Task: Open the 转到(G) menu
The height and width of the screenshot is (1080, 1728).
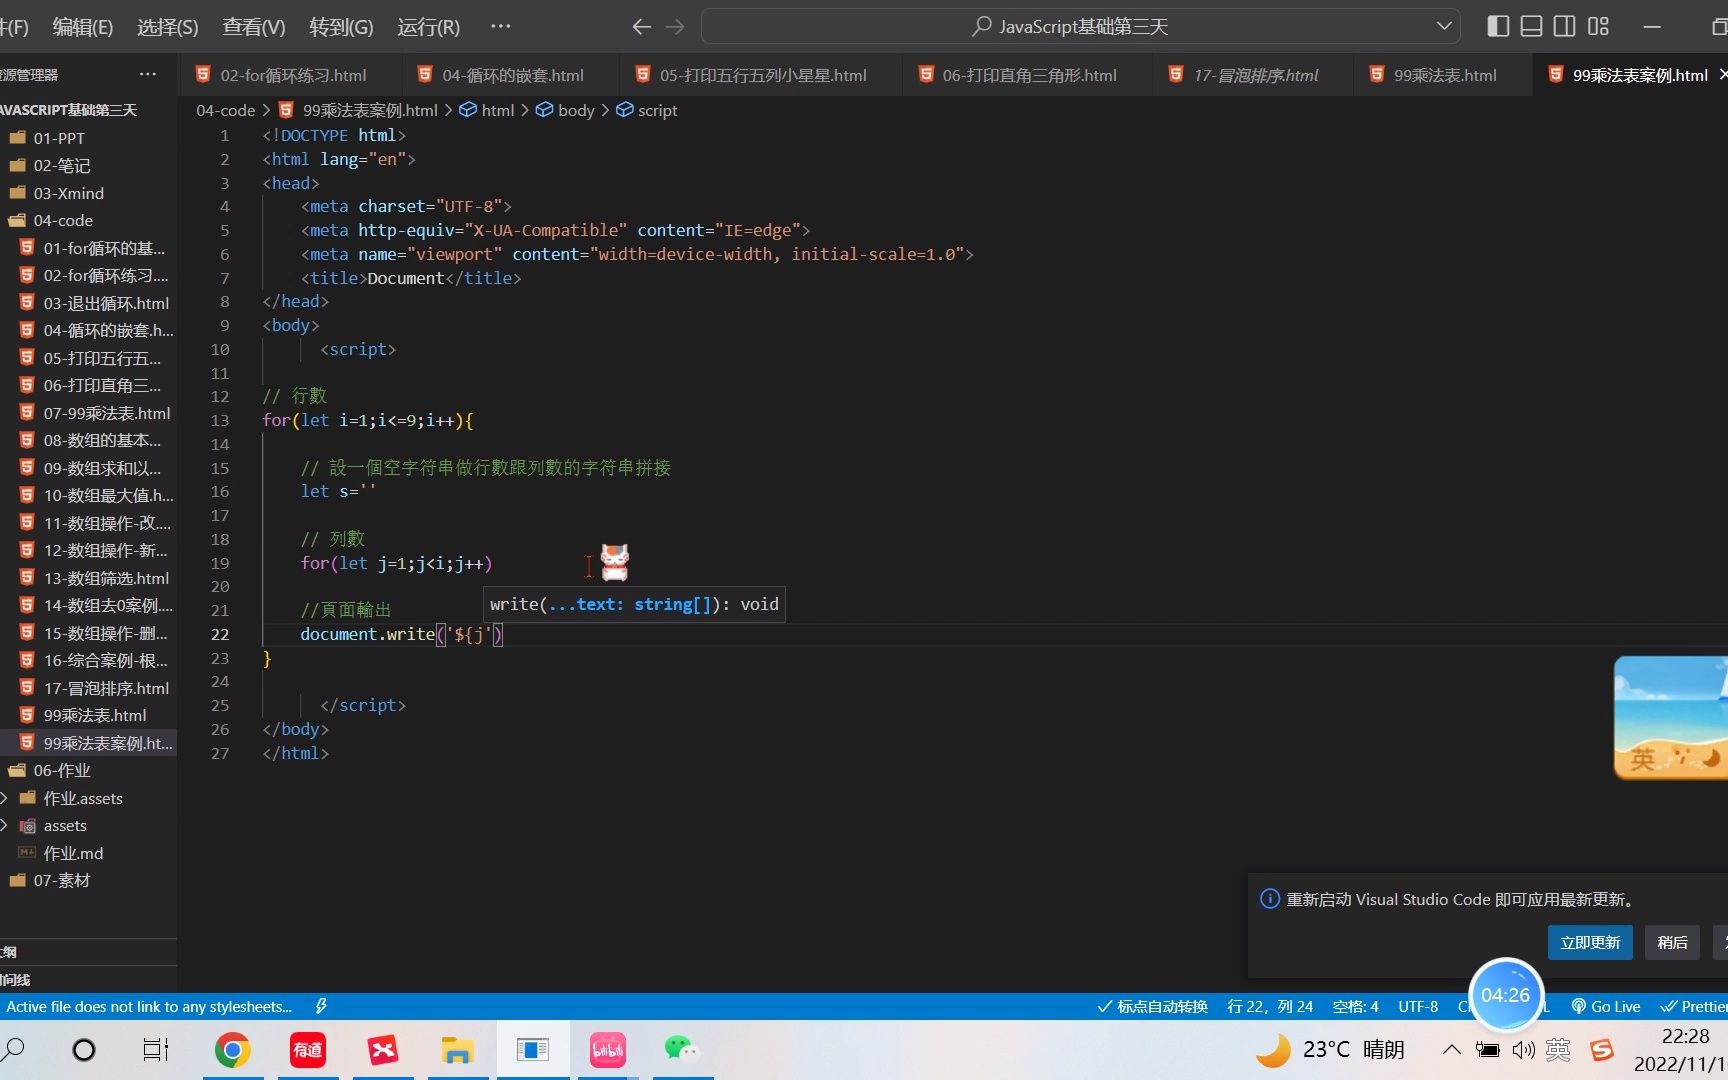Action: (x=341, y=27)
